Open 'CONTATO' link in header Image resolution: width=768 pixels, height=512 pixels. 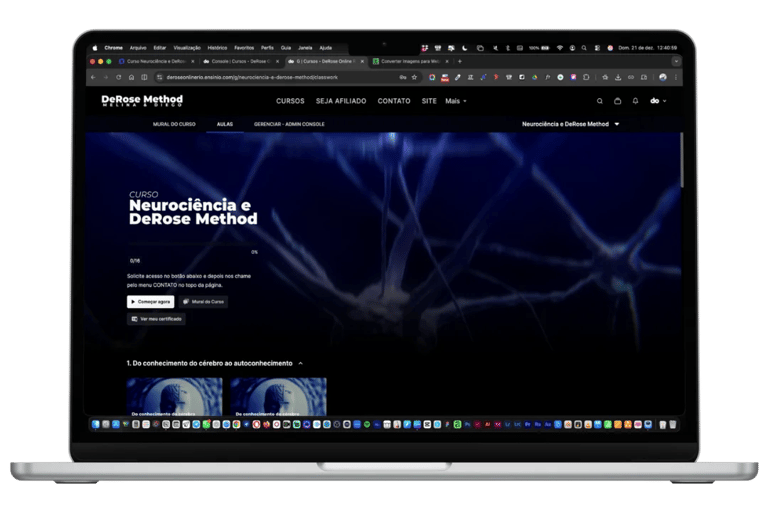(394, 101)
